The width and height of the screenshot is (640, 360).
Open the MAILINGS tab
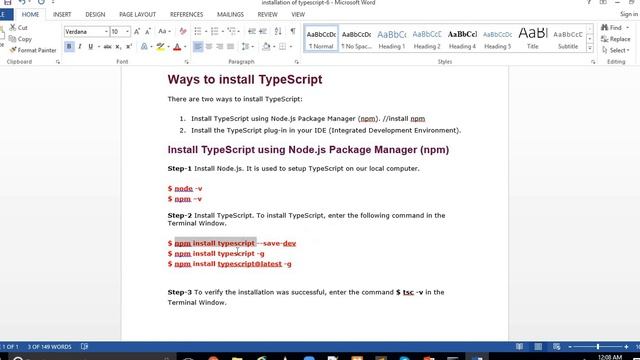click(x=230, y=14)
